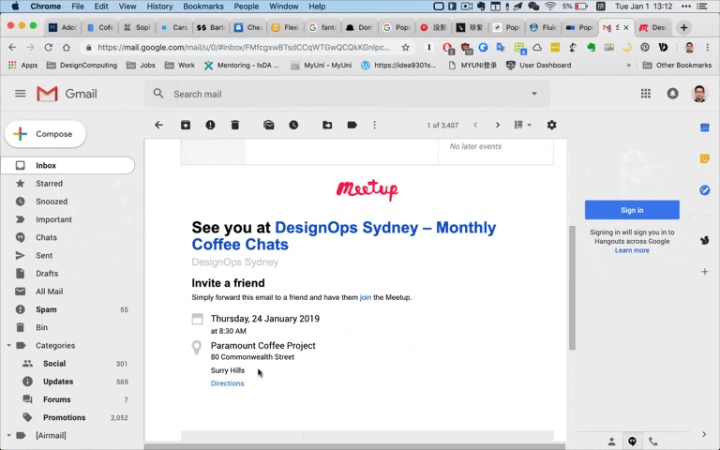Go to the older email chevron
The height and width of the screenshot is (450, 720).
[498, 125]
